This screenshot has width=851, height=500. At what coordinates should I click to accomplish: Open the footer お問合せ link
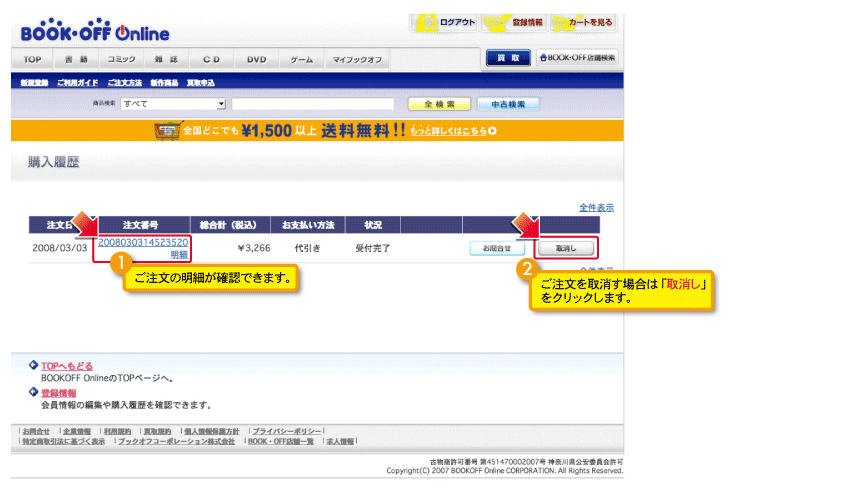[x=36, y=432]
